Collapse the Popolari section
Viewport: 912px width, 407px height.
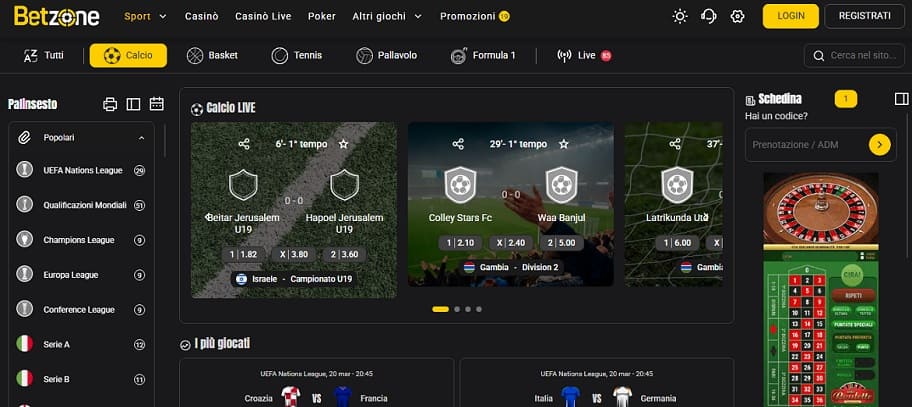pyautogui.click(x=81, y=138)
